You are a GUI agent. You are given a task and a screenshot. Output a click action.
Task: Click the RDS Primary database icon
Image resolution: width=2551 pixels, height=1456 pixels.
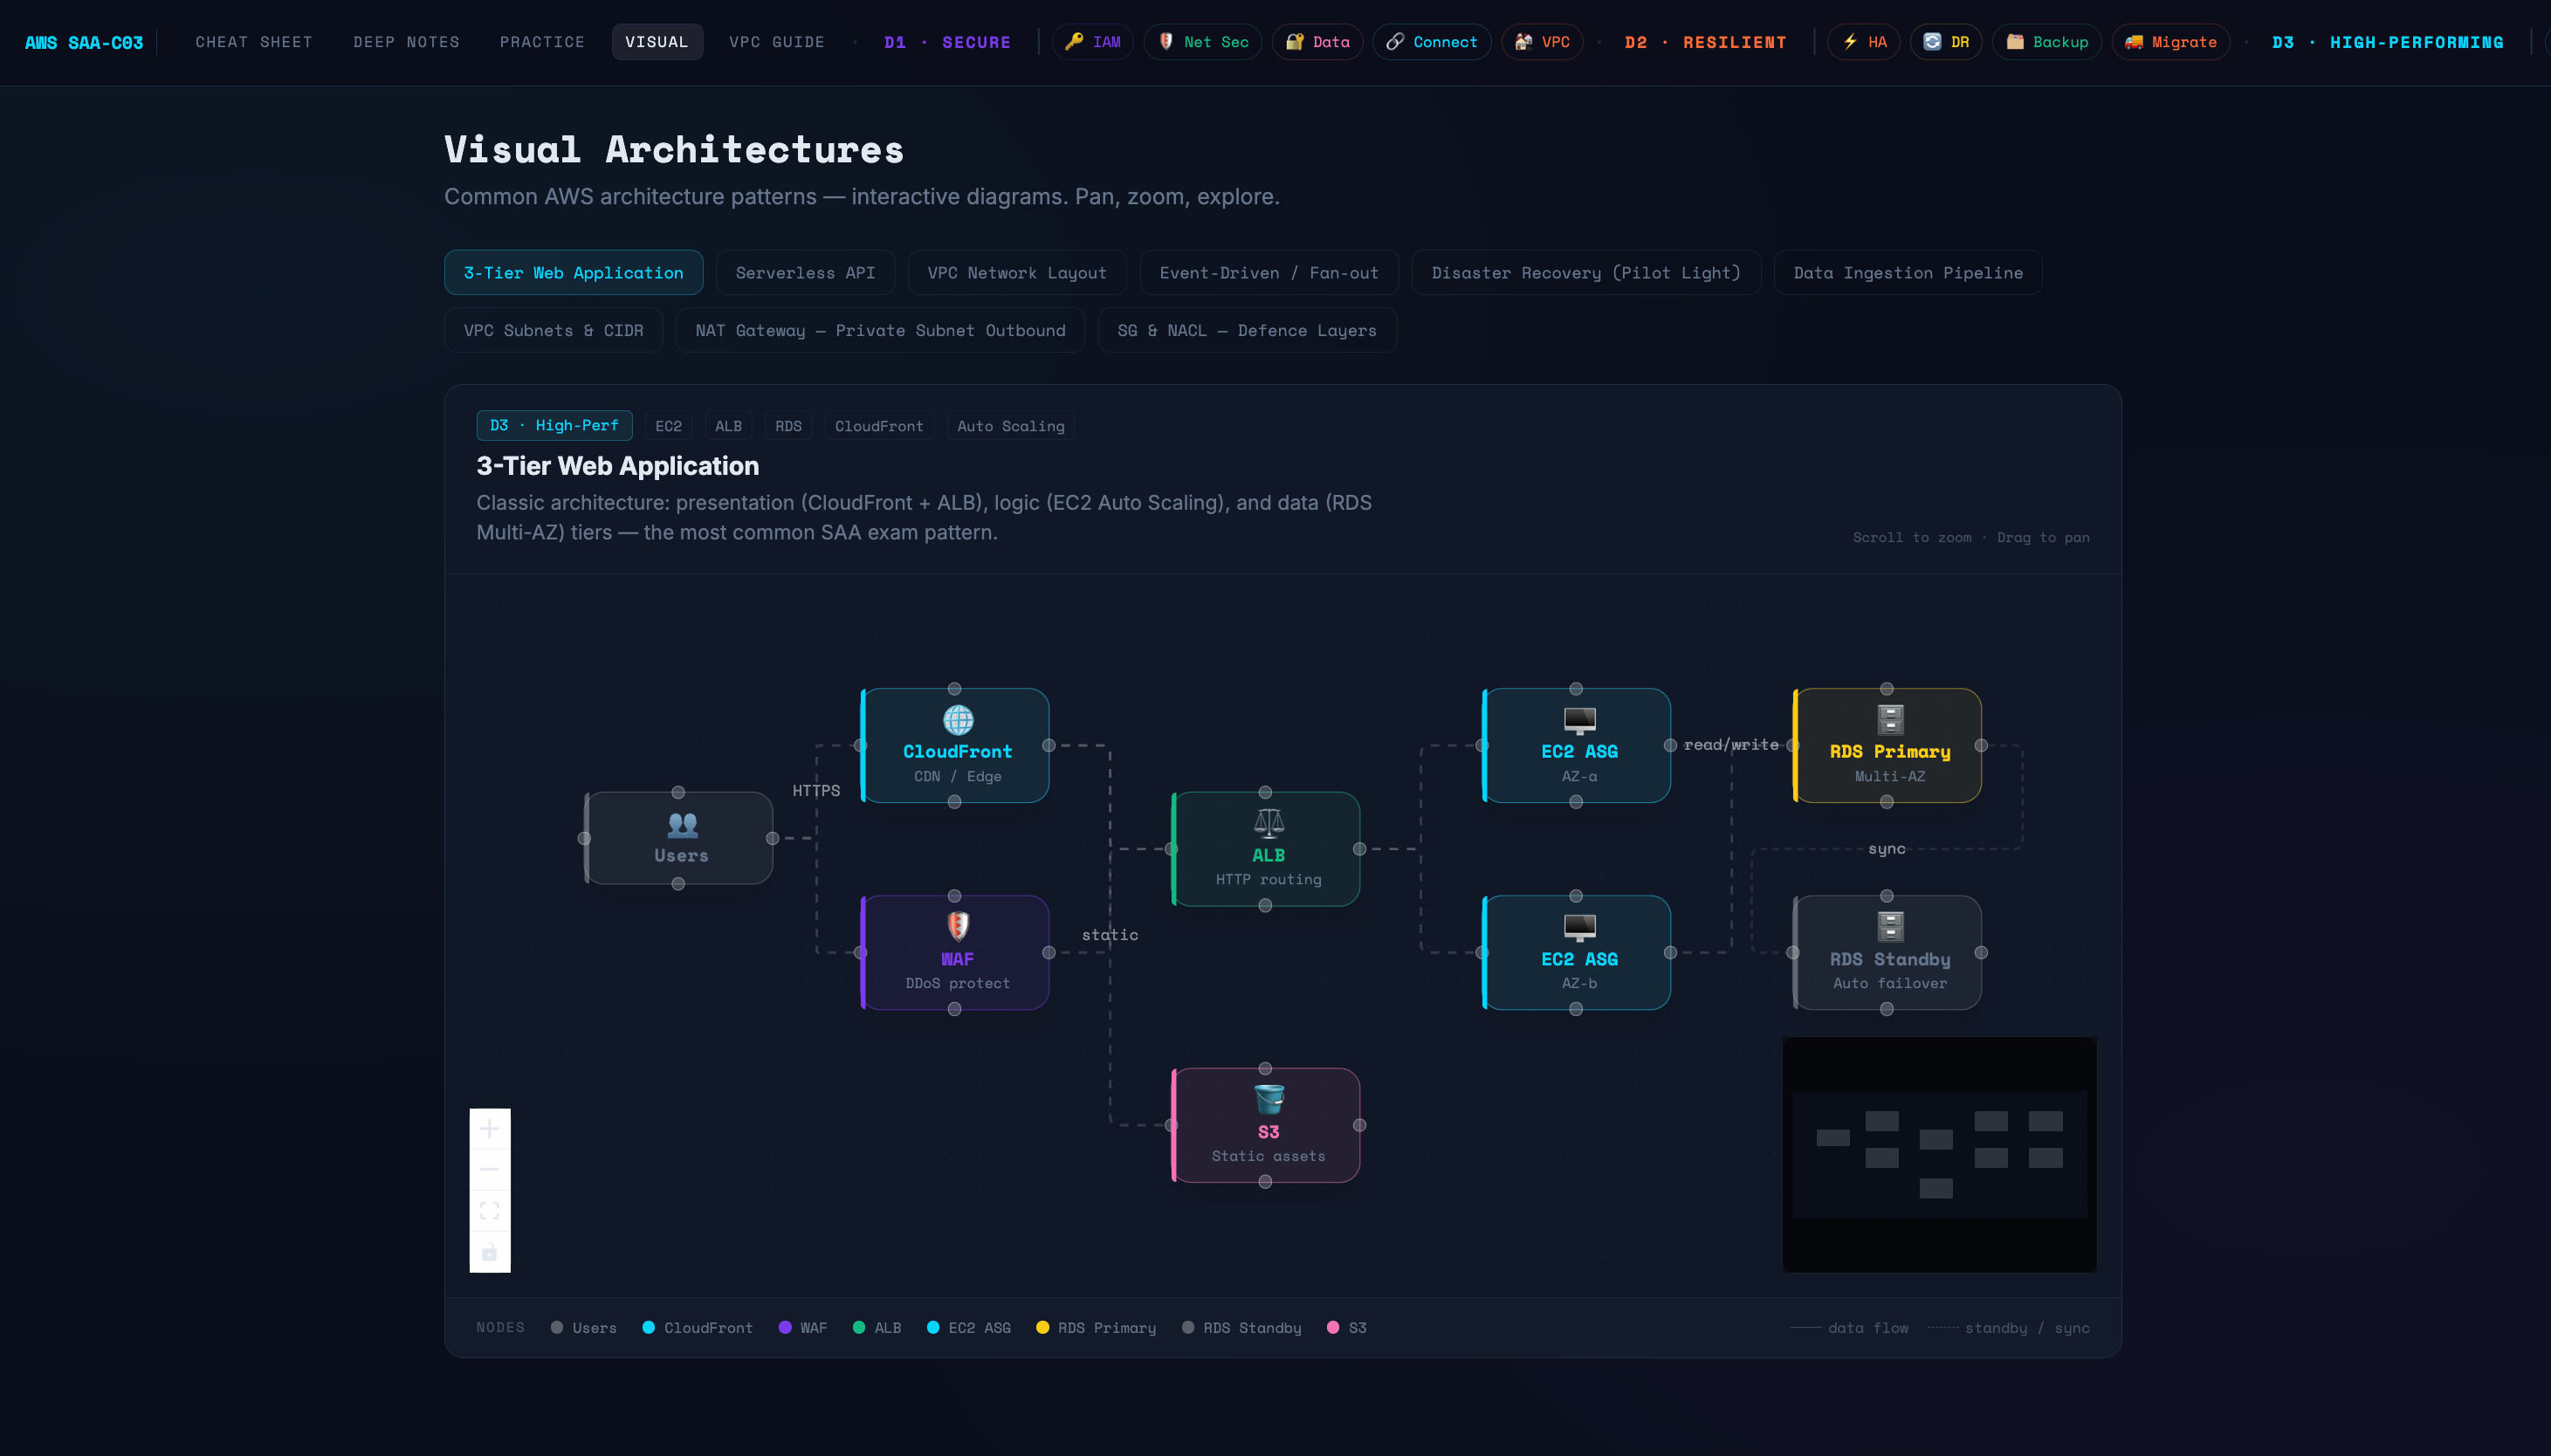pyautogui.click(x=1890, y=720)
